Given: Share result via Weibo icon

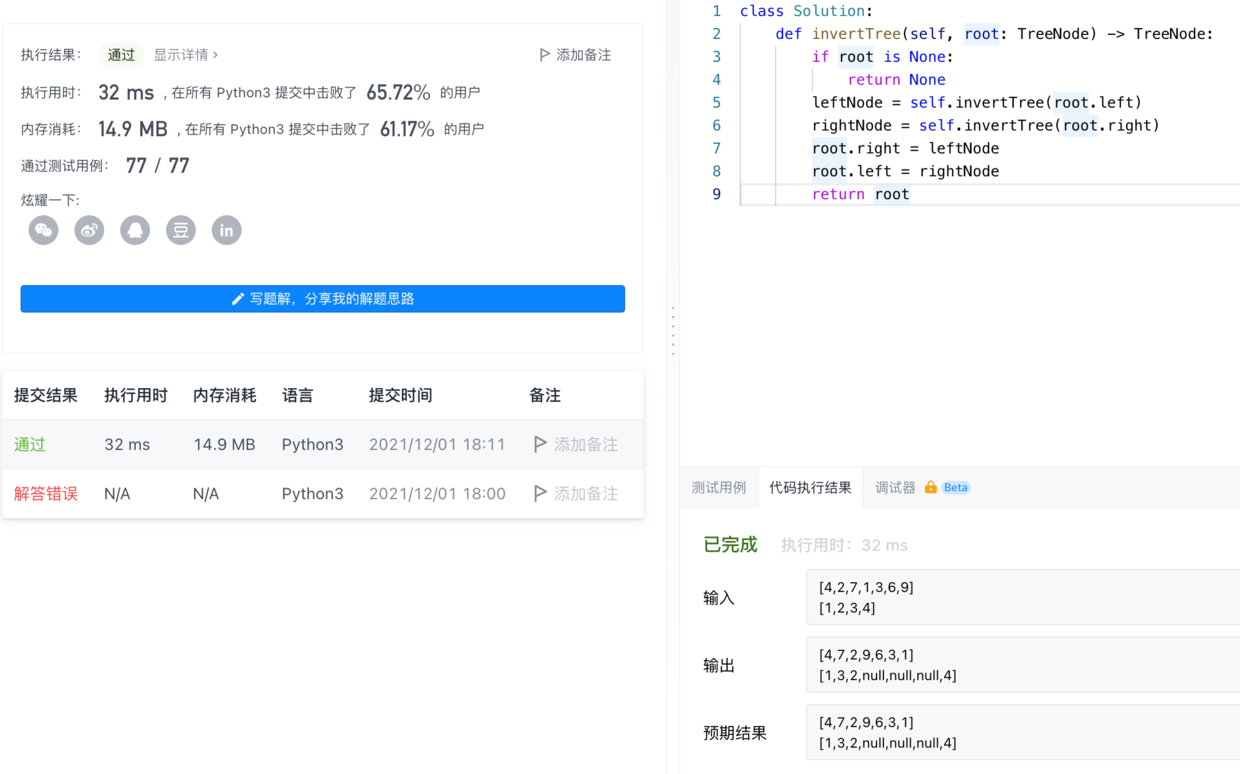Looking at the screenshot, I should coord(89,230).
